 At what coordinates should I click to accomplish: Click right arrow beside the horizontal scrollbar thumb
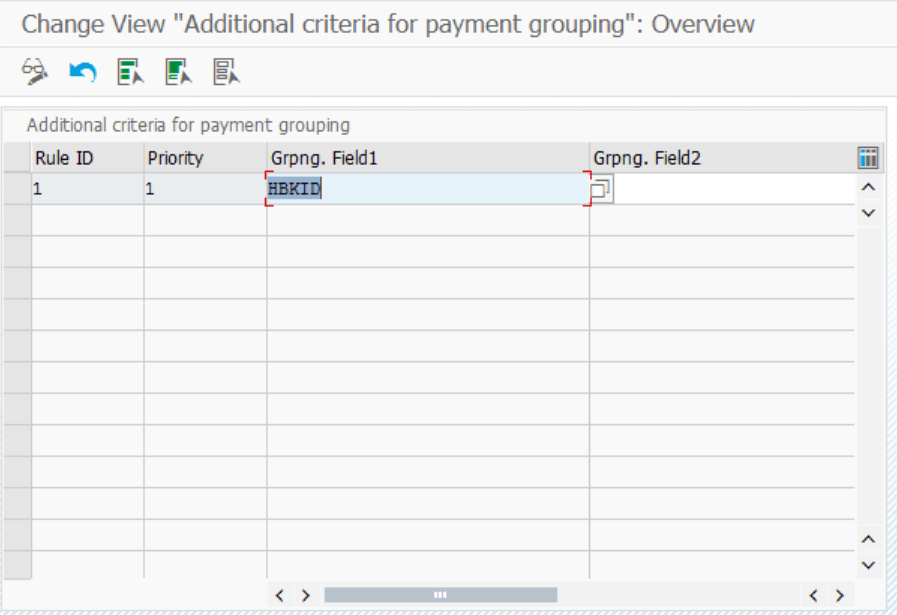click(306, 596)
